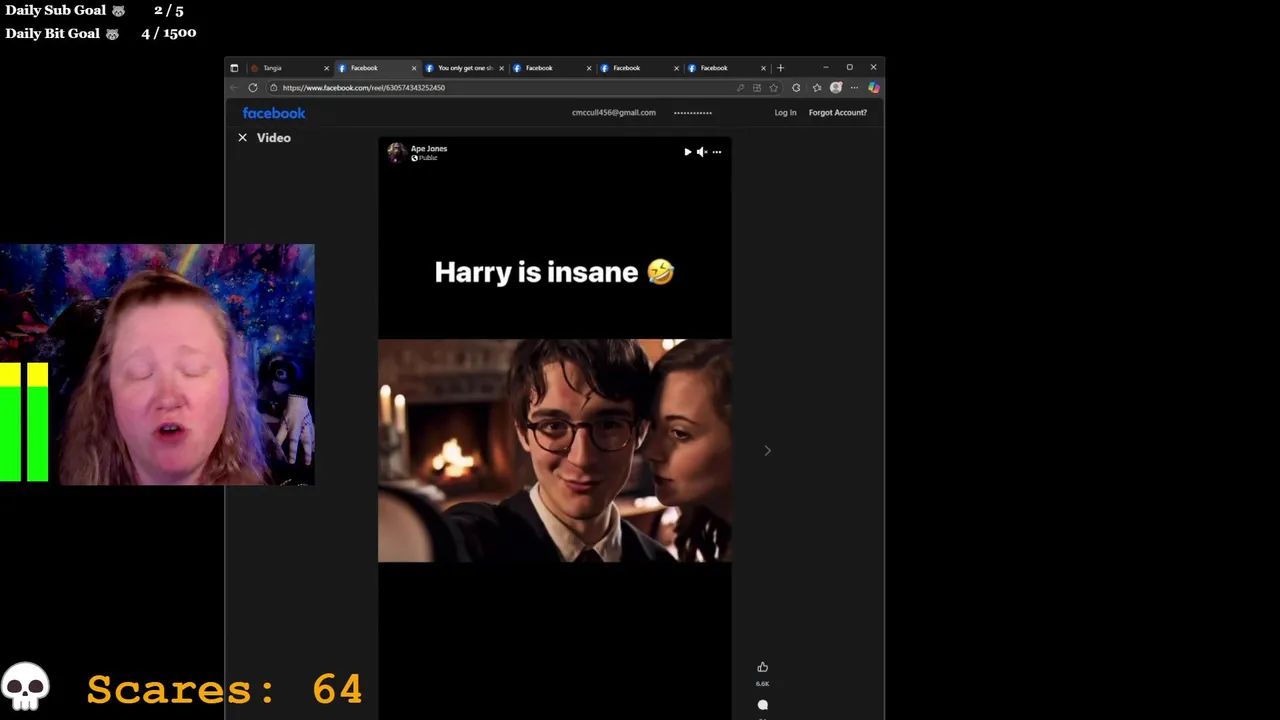Viewport: 1280px width, 720px height.
Task: Click the streamer webcam overlay
Action: coord(157,365)
